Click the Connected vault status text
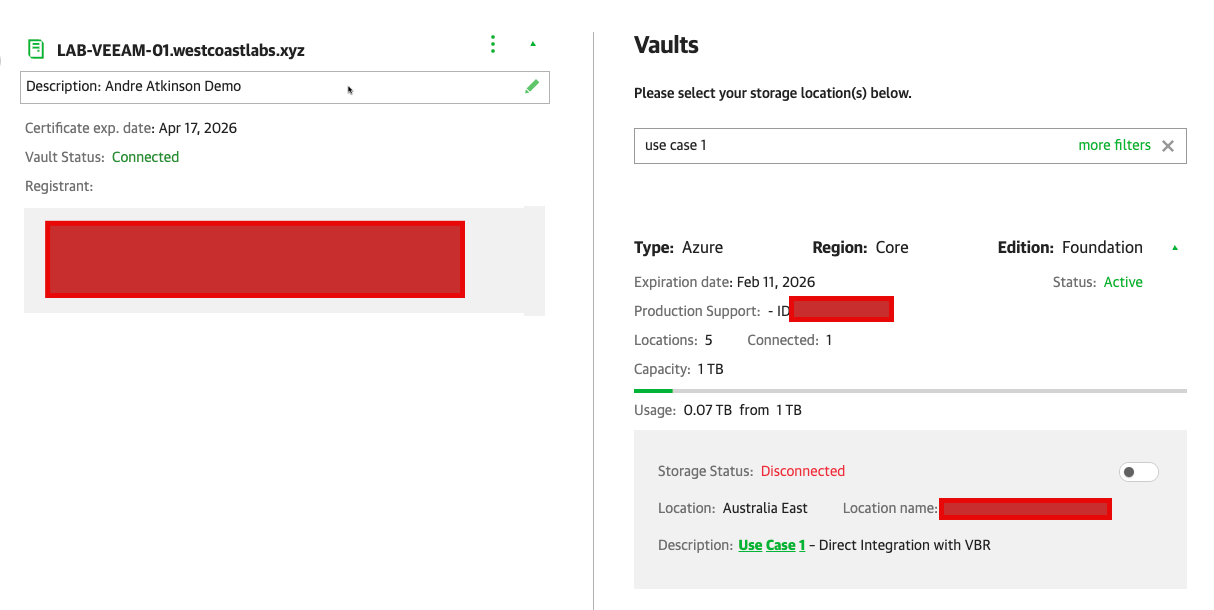 tap(145, 157)
